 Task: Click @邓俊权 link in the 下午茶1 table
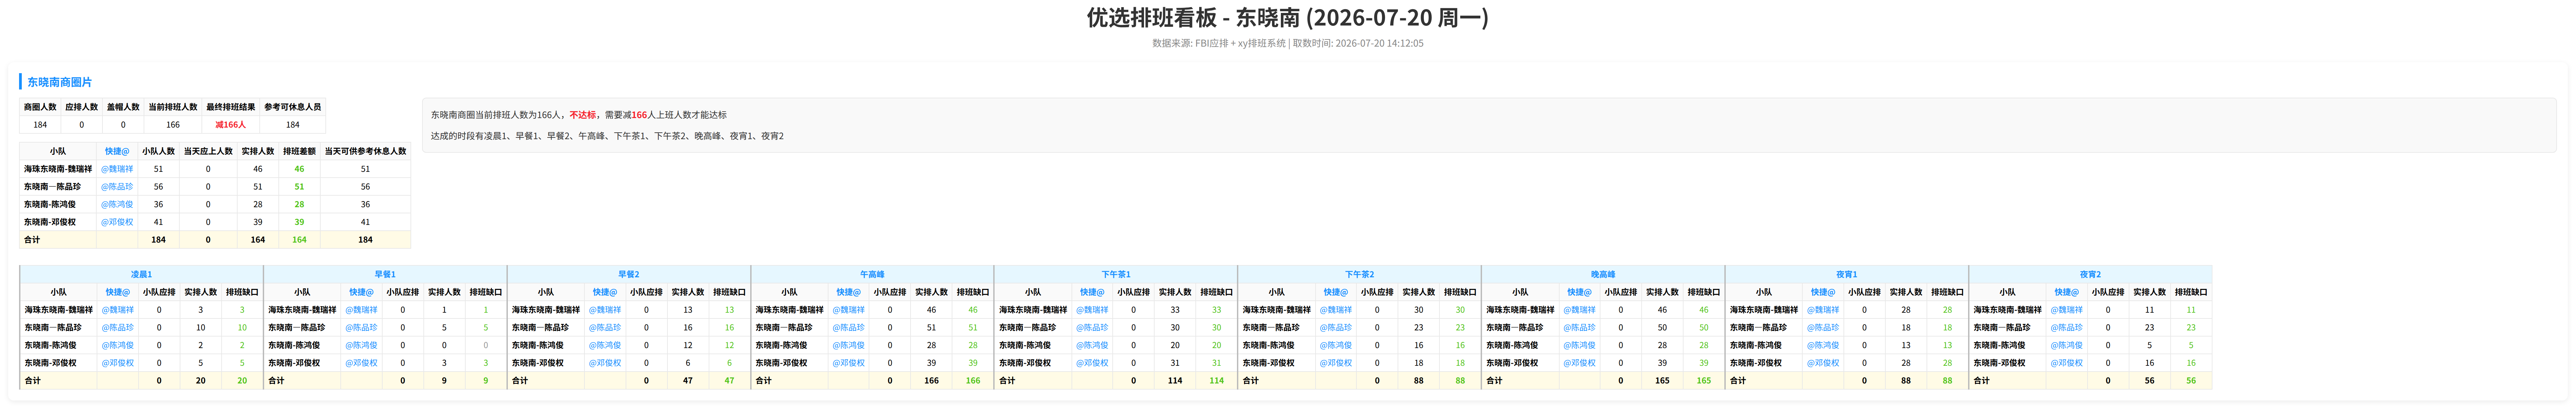tap(1092, 363)
